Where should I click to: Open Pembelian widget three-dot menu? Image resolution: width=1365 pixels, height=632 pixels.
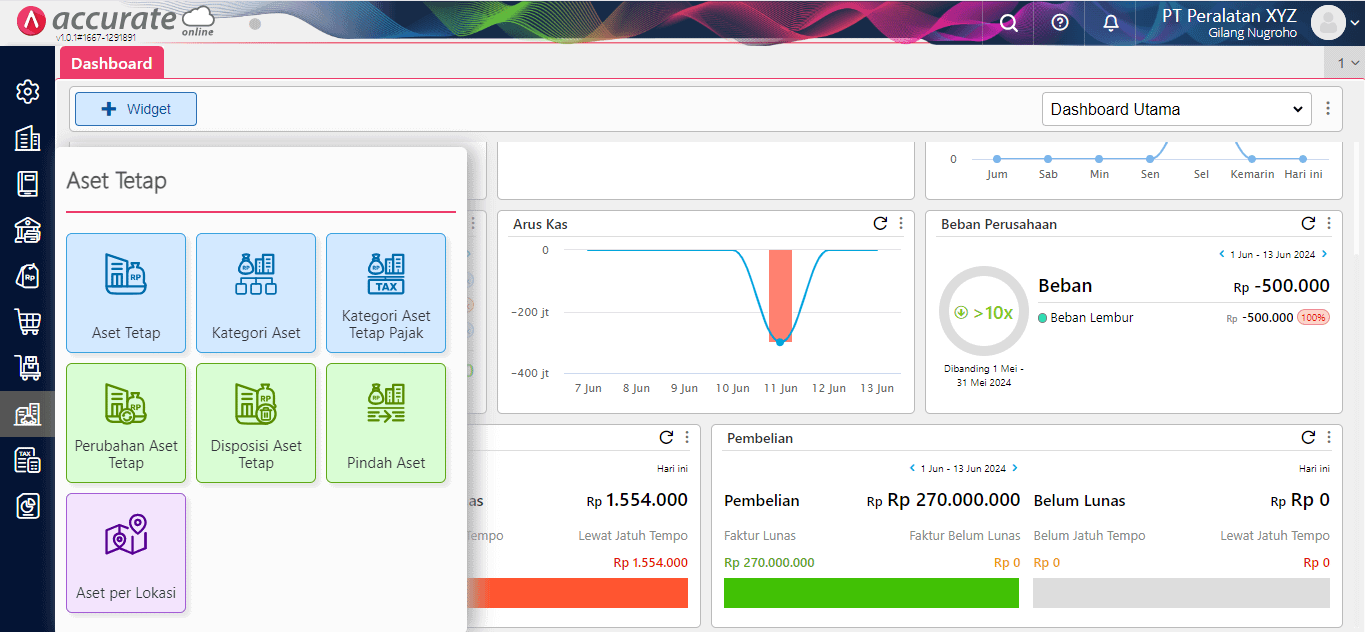pos(1329,438)
